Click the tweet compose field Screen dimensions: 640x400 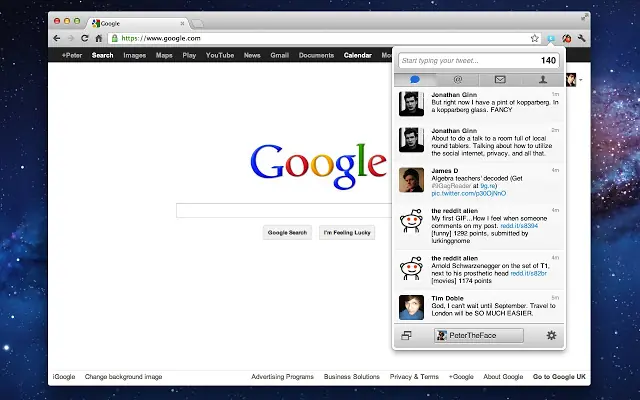tap(479, 61)
